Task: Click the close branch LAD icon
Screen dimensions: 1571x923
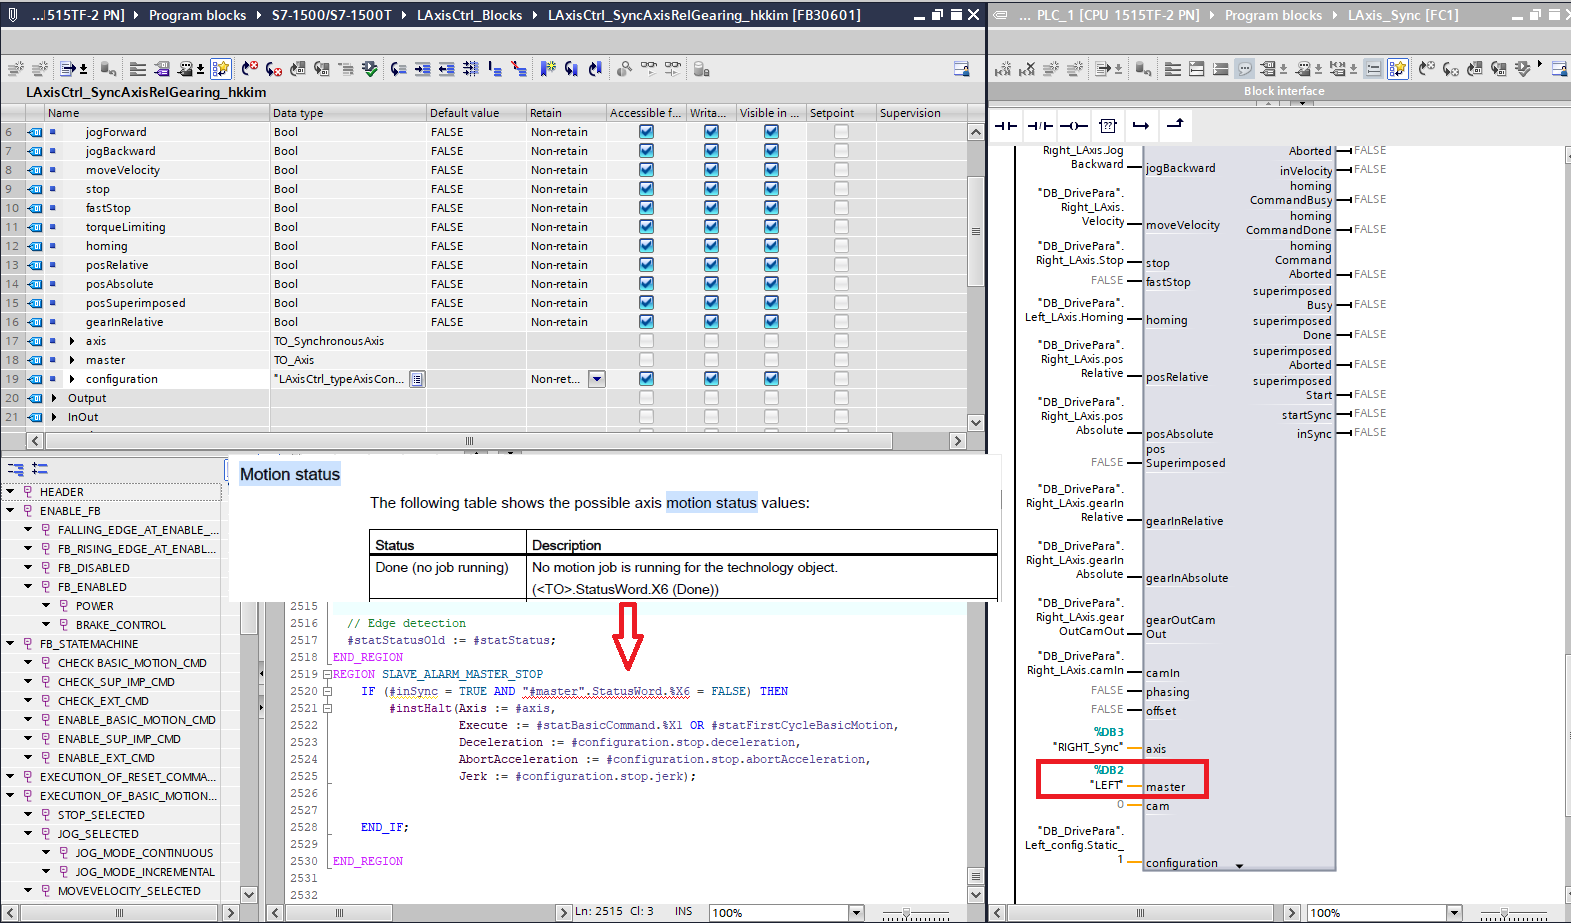Action: coord(1175,125)
